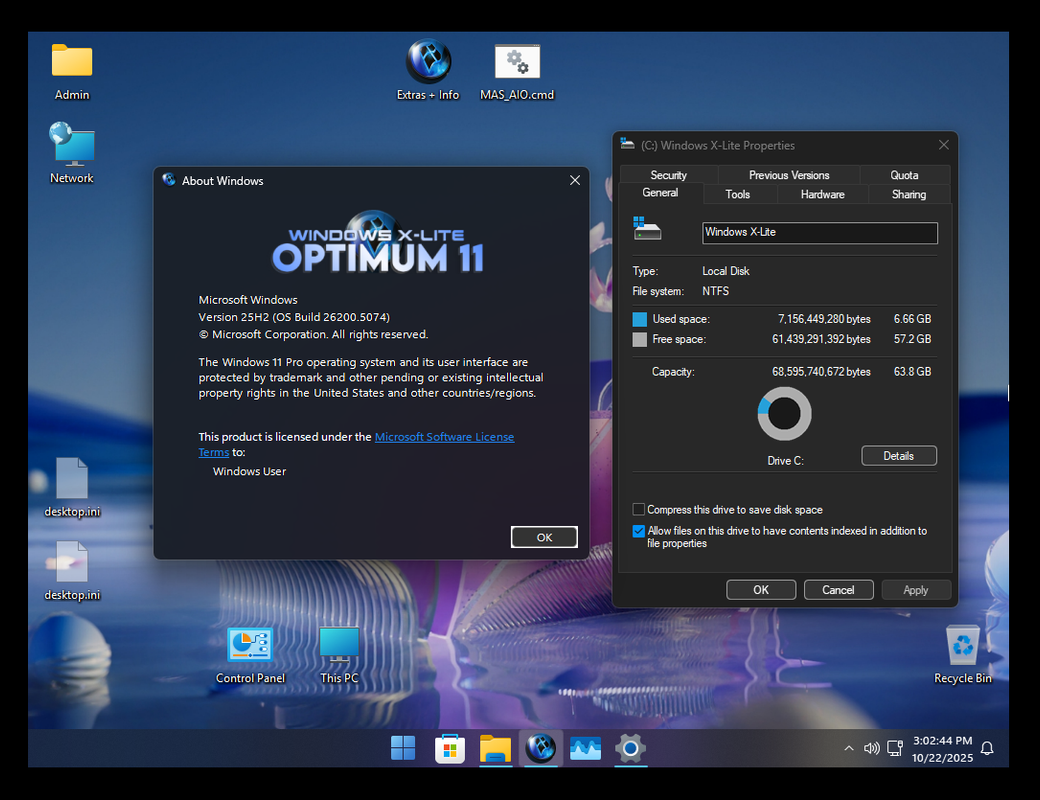Screen dimensions: 1040x800
Task: Click the '7,156,449,280 bytes' used value
Action: [824, 319]
